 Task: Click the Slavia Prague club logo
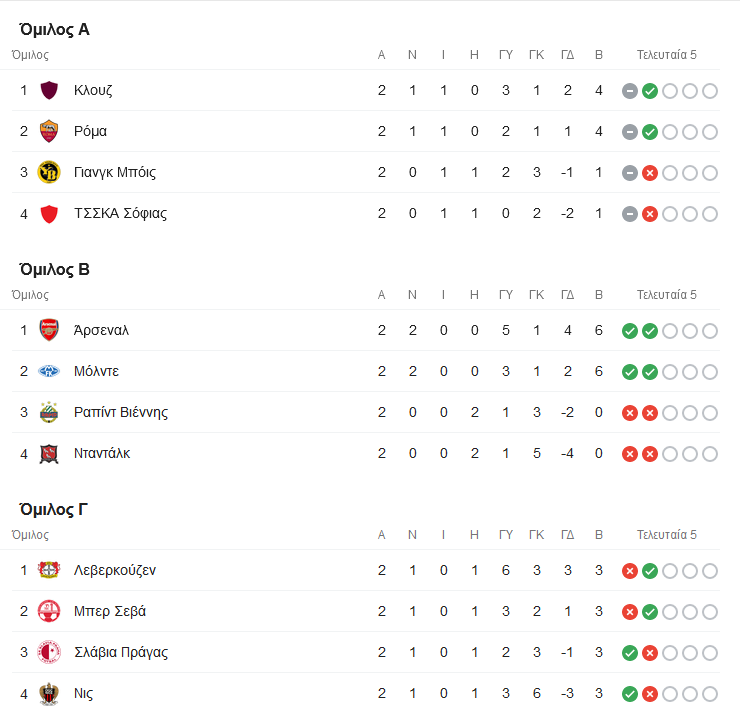(49, 652)
